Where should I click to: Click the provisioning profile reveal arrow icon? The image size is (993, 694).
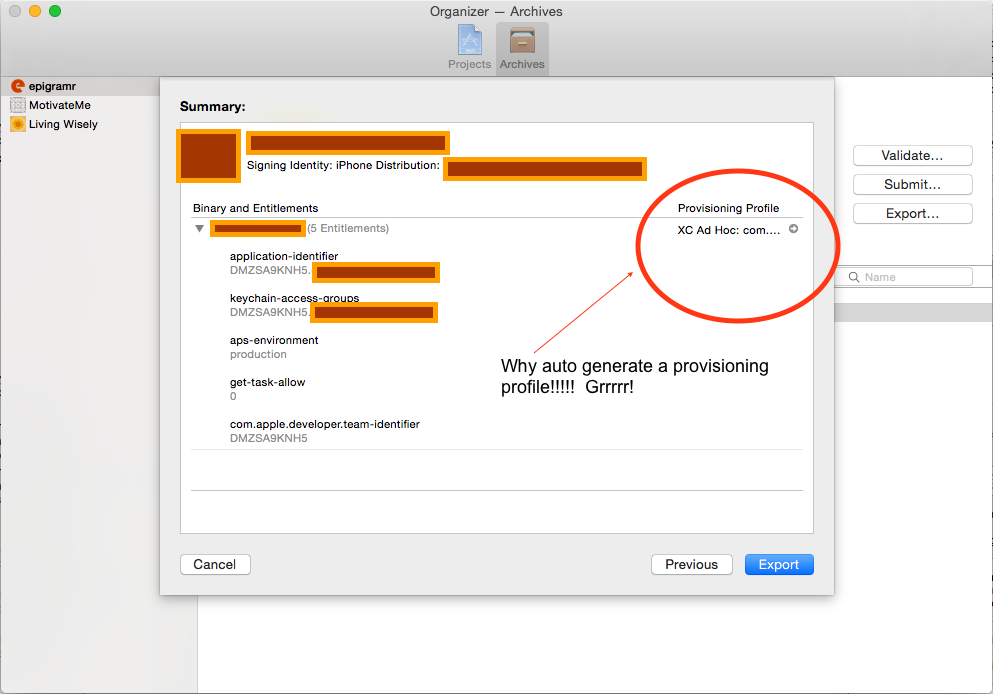pos(794,229)
